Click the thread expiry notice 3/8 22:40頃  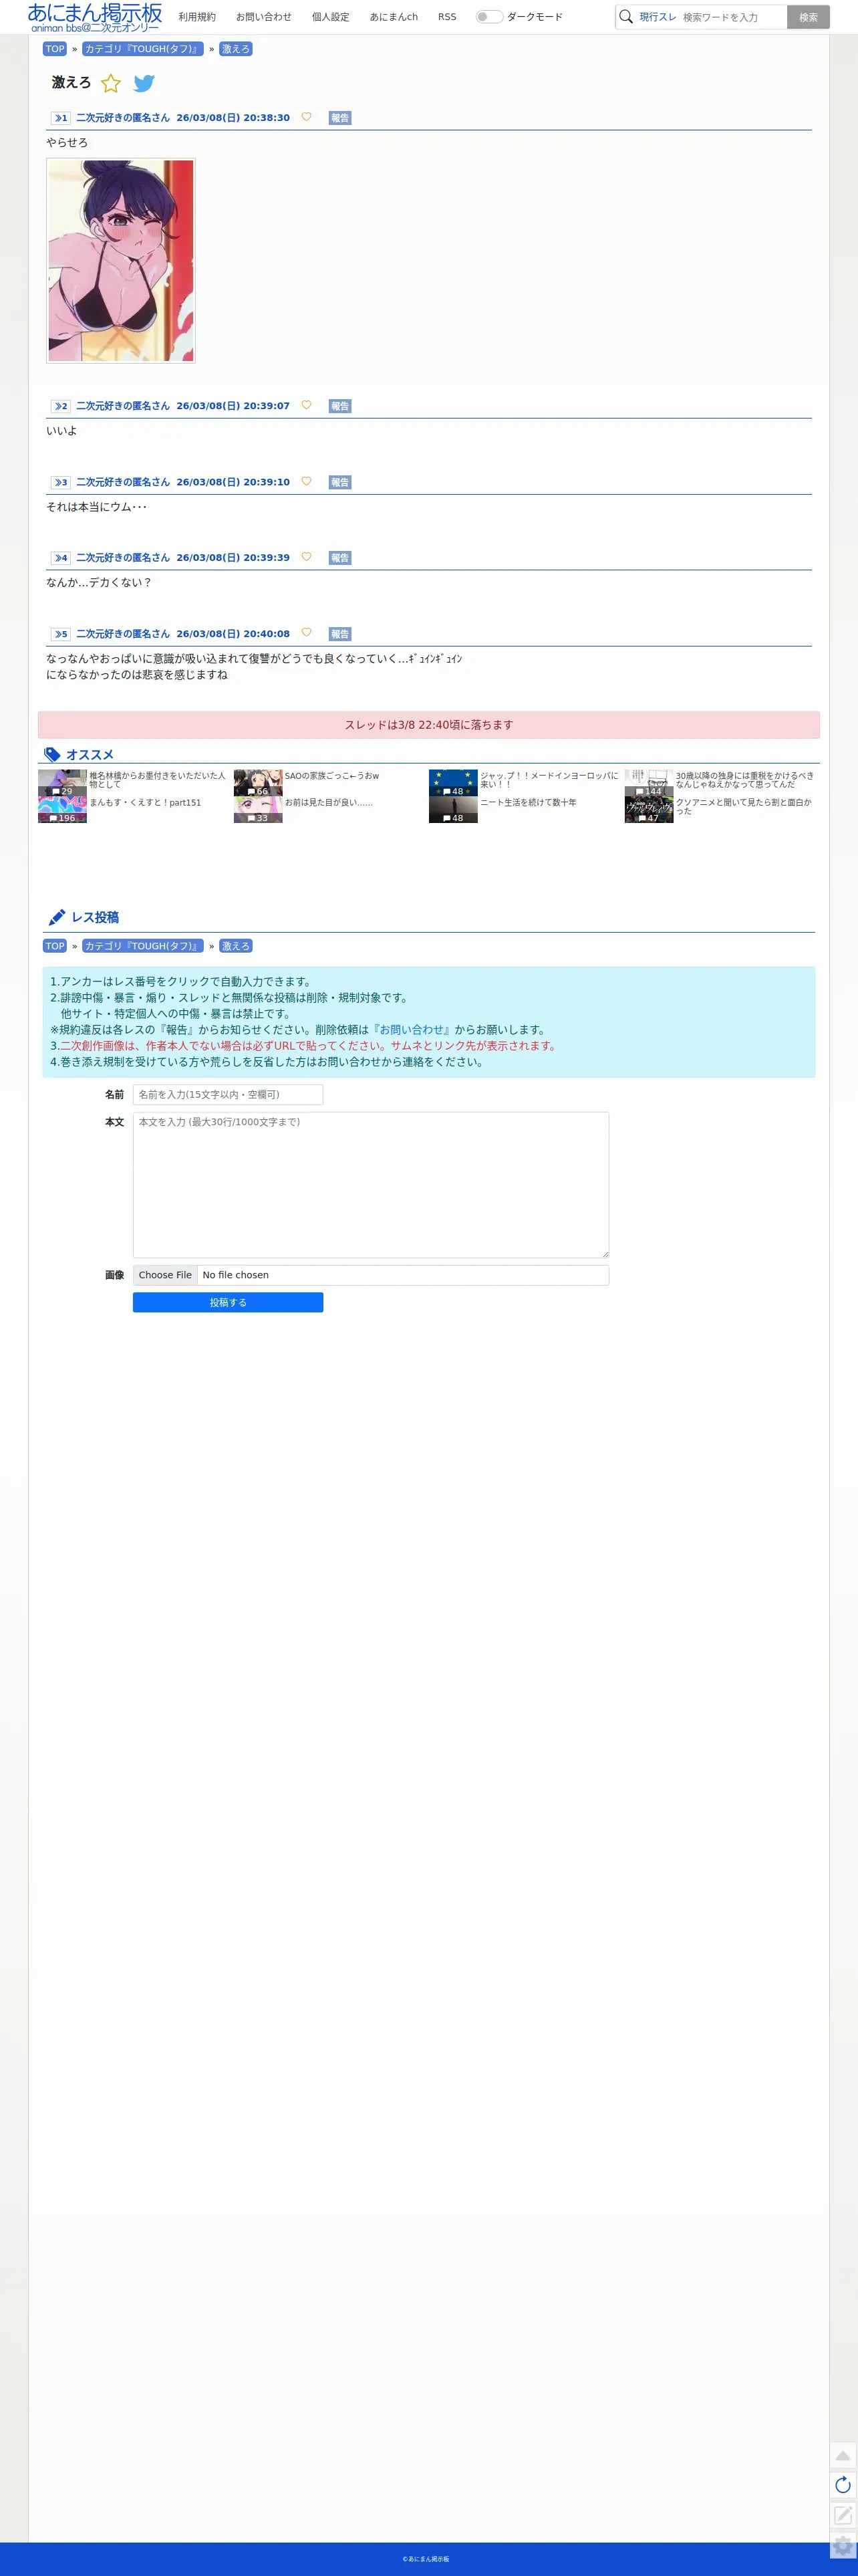[429, 725]
